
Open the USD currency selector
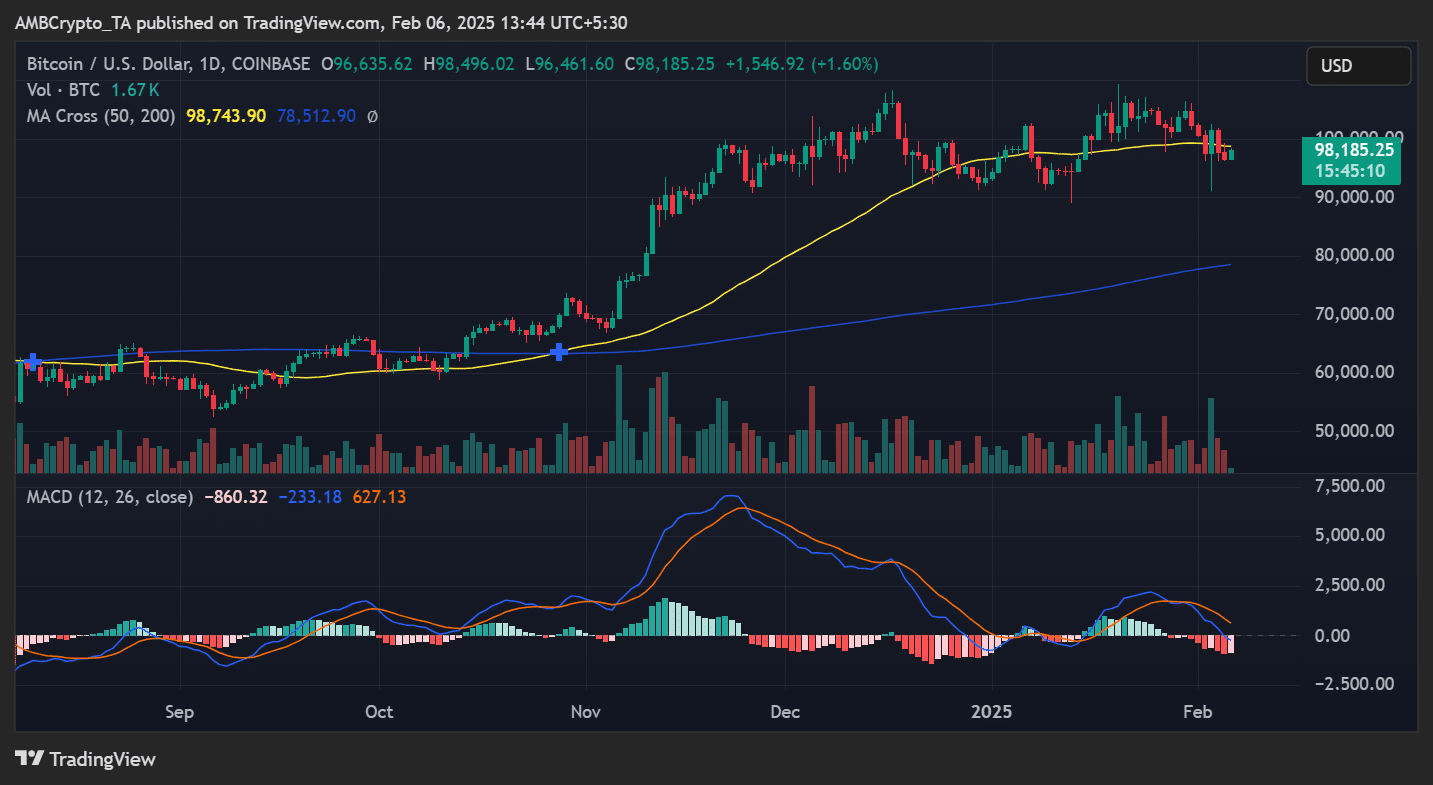tap(1358, 66)
